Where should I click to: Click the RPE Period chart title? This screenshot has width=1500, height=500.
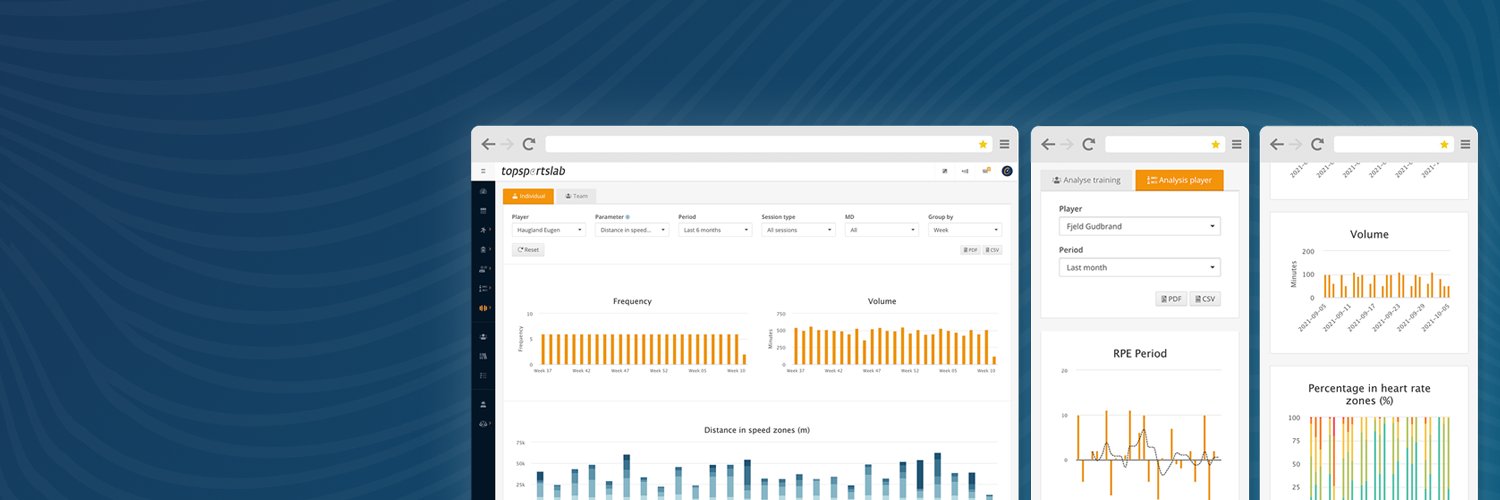tap(1140, 353)
